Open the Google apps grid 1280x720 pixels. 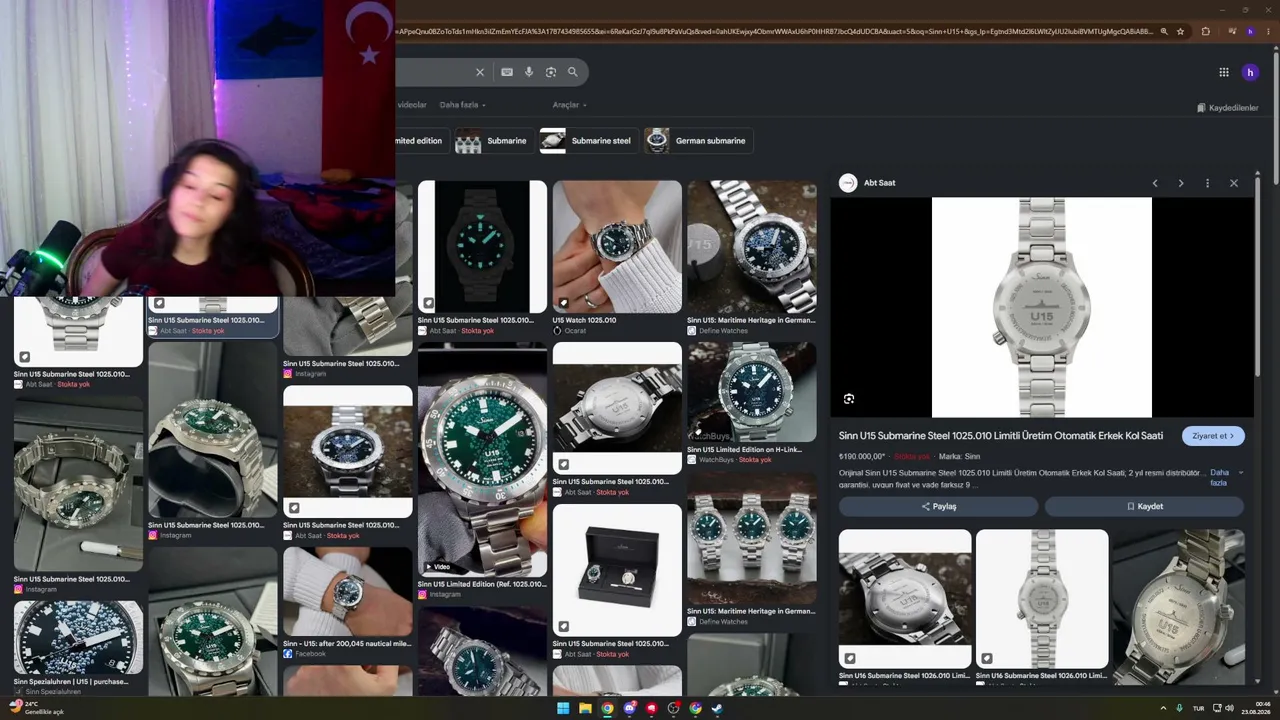pyautogui.click(x=1223, y=72)
